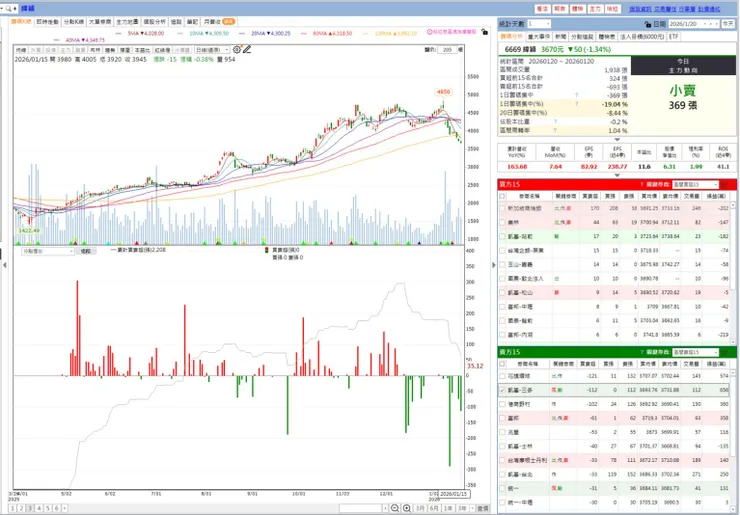Open the 日期 date picker dropdown
740x515 pixels.
point(706,24)
